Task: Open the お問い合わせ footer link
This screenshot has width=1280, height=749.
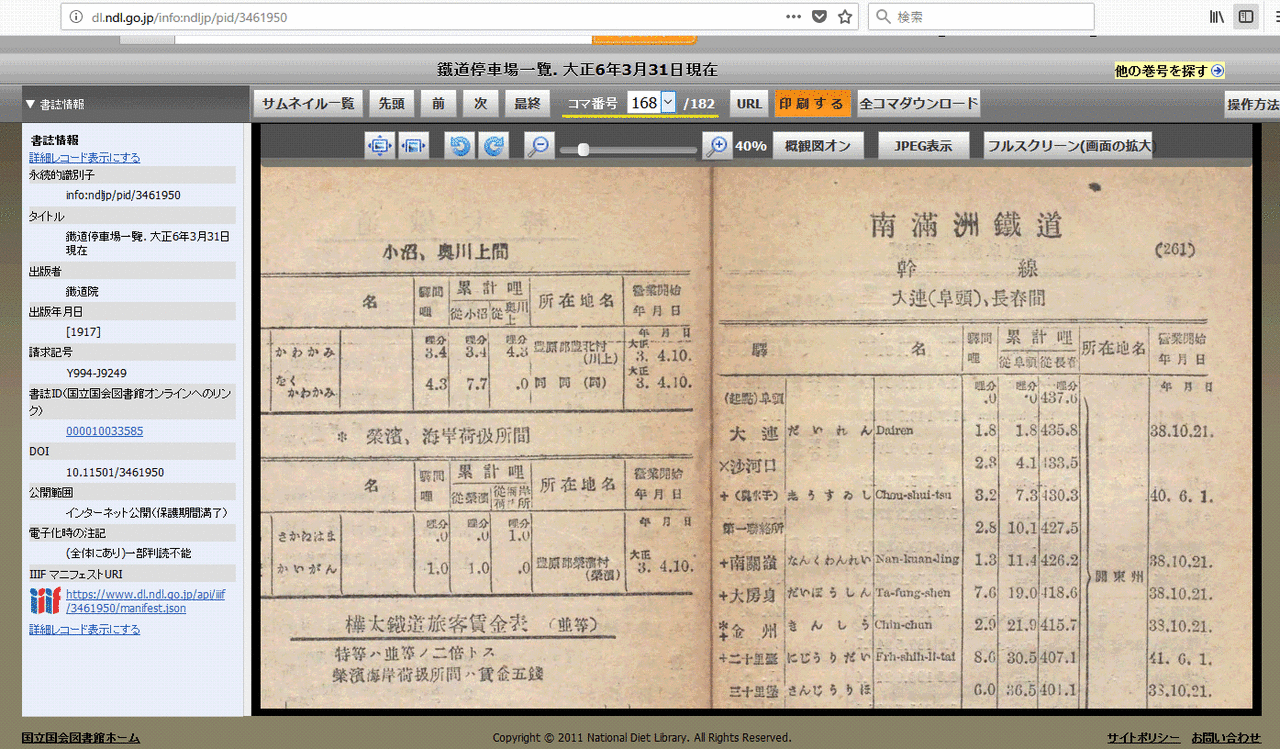Action: [x=1226, y=738]
